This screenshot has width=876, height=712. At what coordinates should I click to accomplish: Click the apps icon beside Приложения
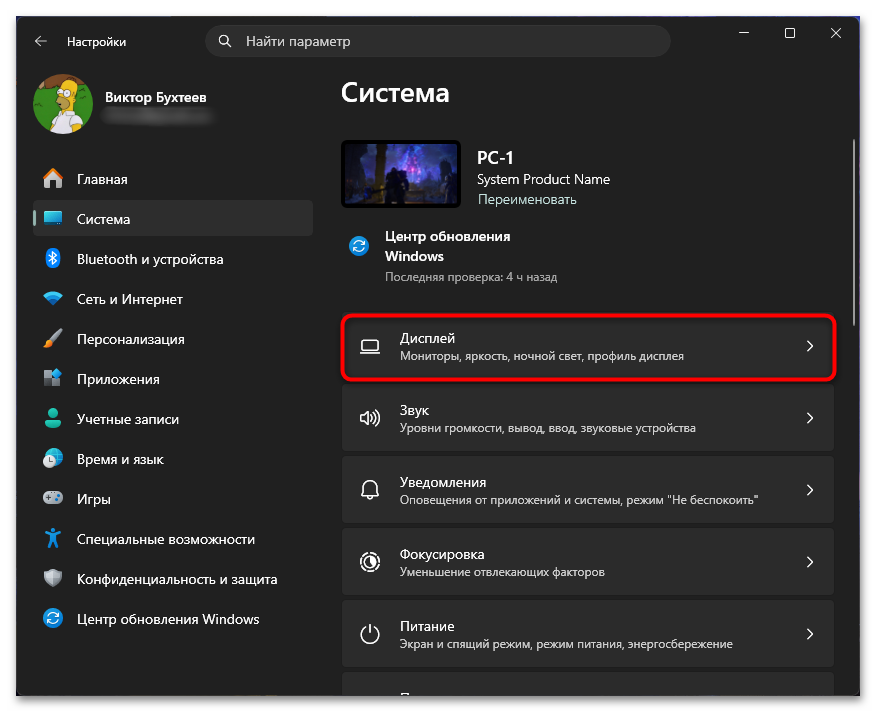53,378
